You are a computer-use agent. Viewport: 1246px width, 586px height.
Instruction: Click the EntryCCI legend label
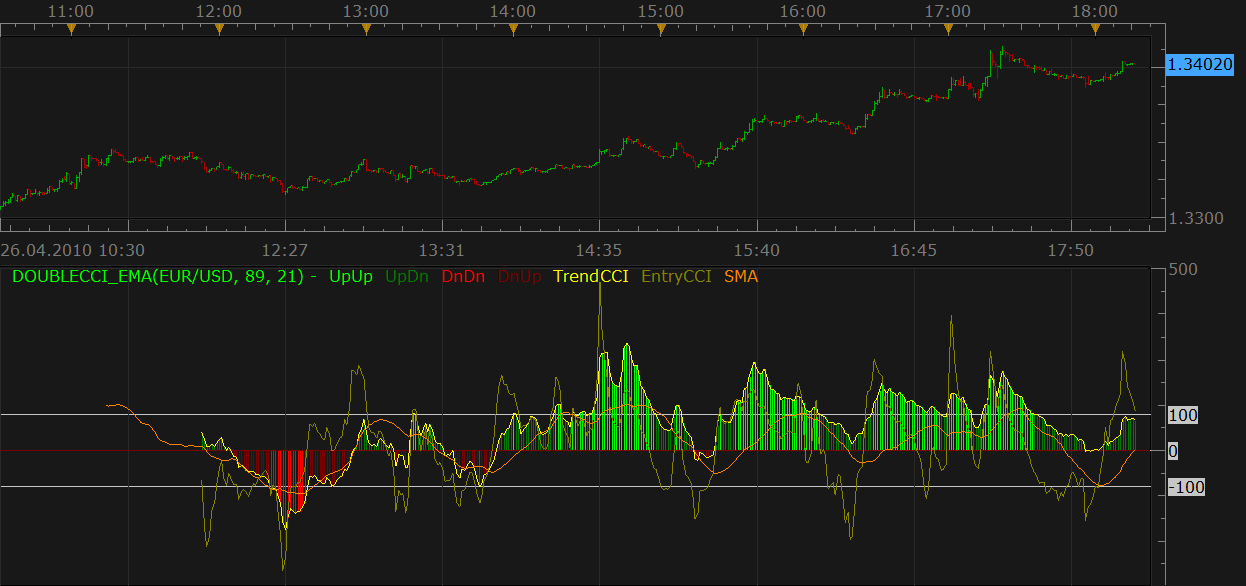[x=676, y=275]
